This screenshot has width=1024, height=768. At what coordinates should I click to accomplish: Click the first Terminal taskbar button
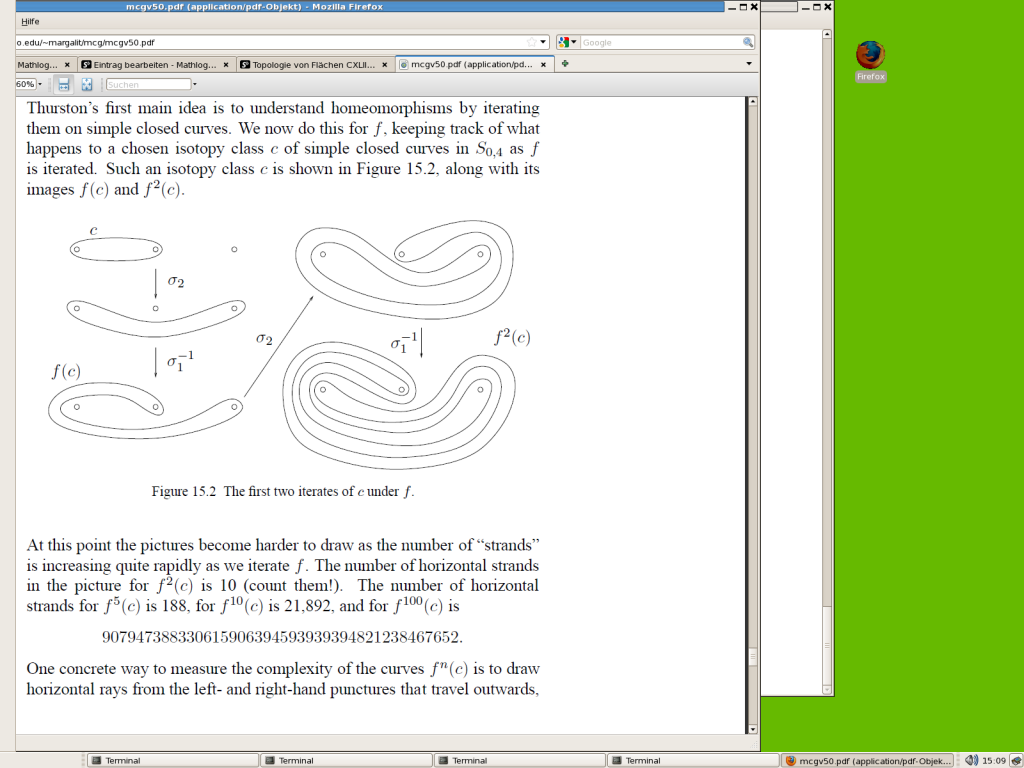click(172, 761)
